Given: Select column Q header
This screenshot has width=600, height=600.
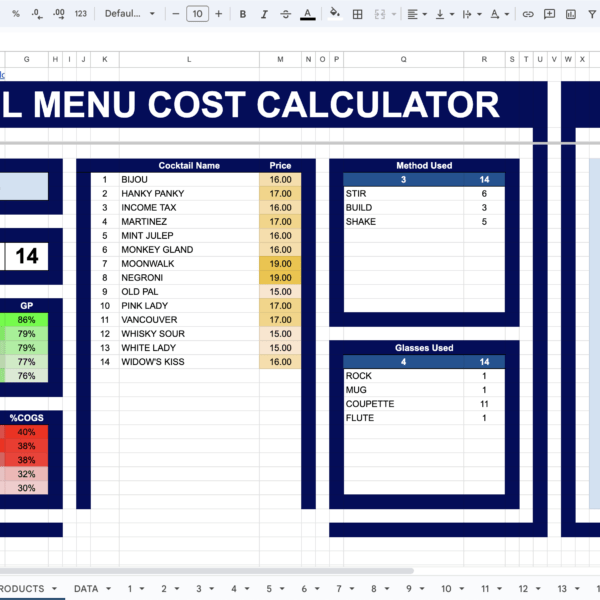Looking at the screenshot, I should tap(404, 59).
